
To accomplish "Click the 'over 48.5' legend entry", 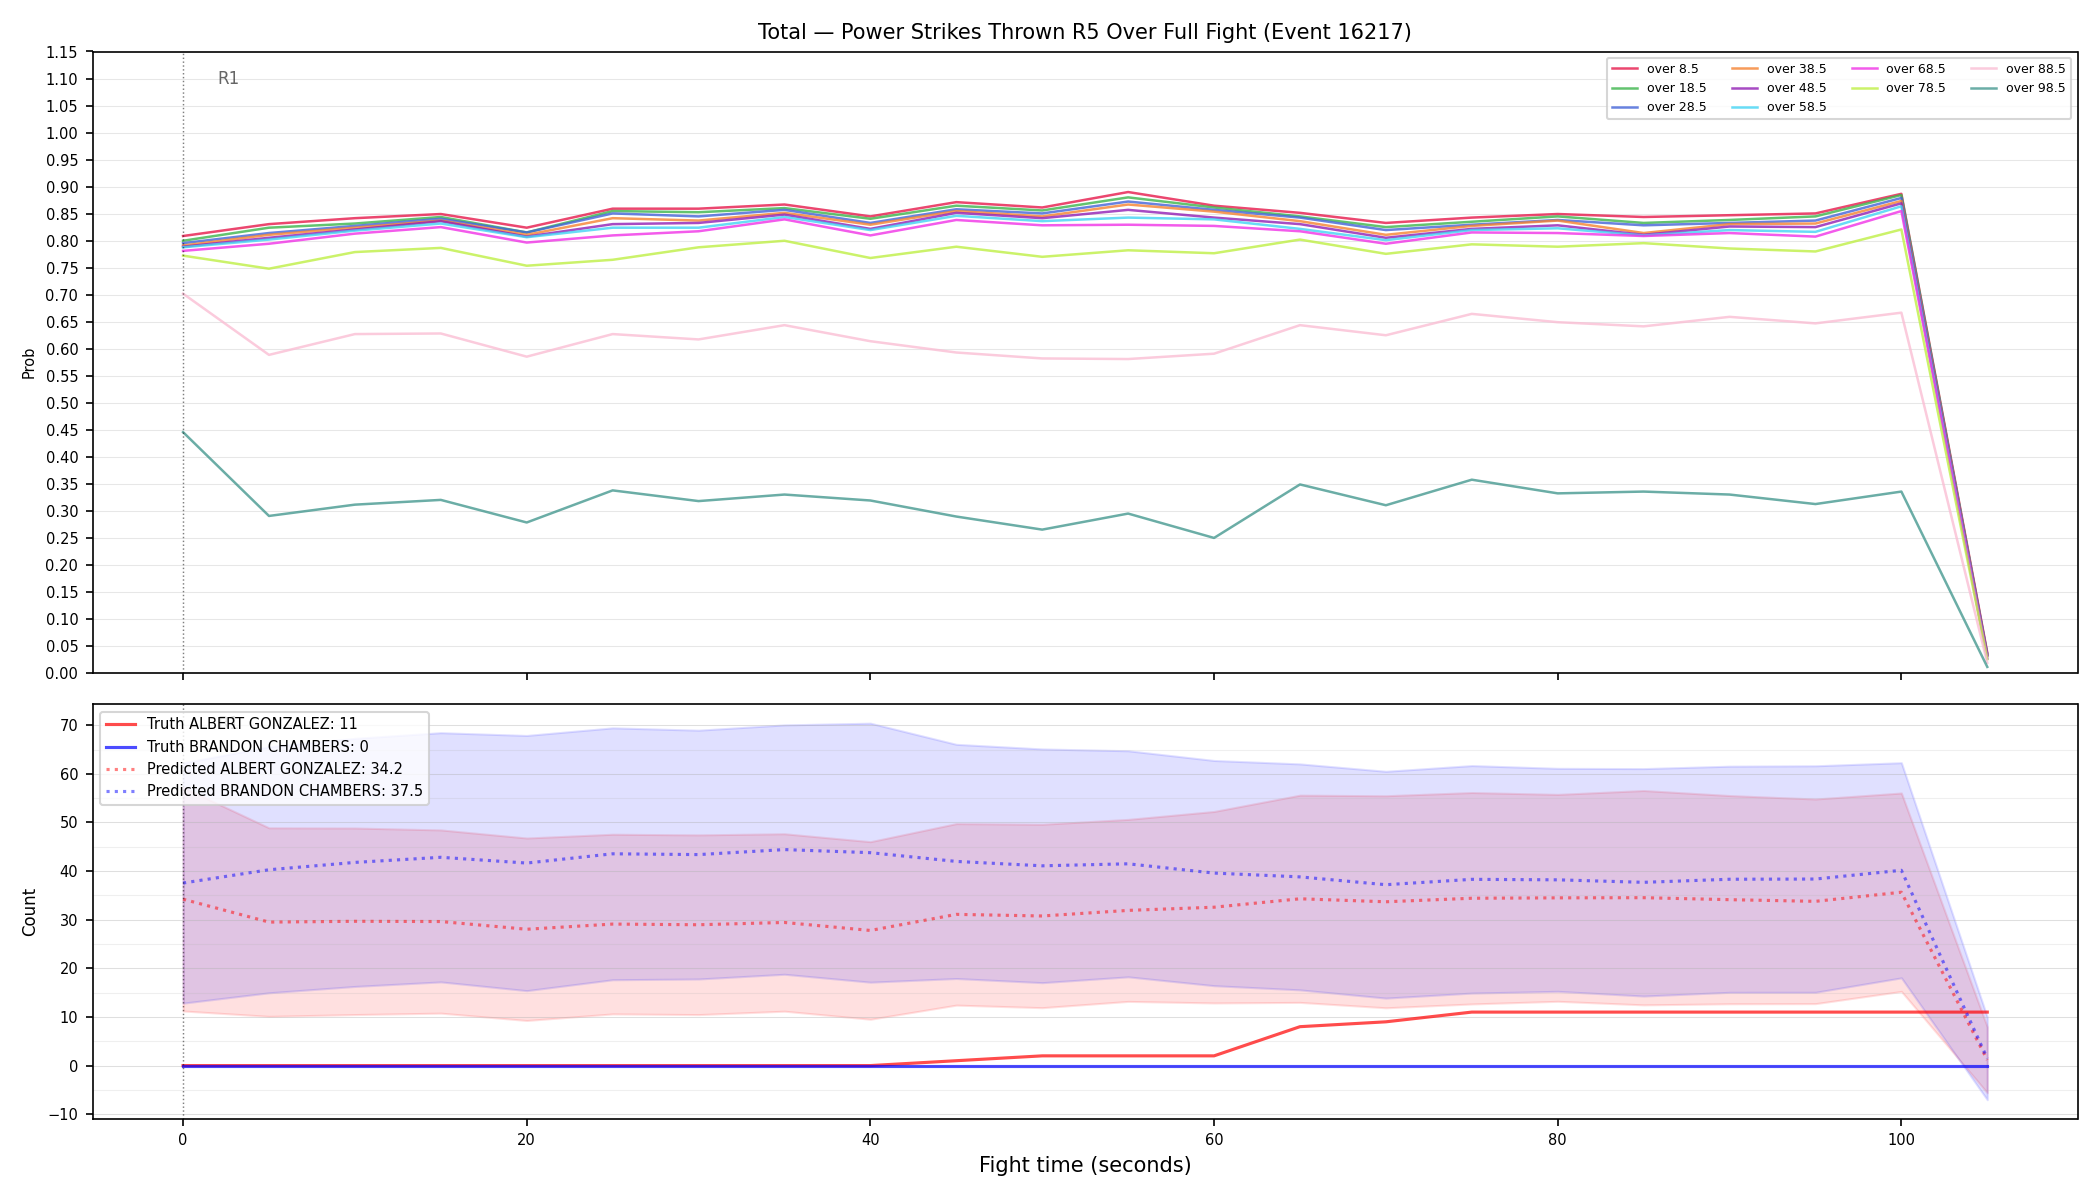I will pyautogui.click(x=1779, y=88).
